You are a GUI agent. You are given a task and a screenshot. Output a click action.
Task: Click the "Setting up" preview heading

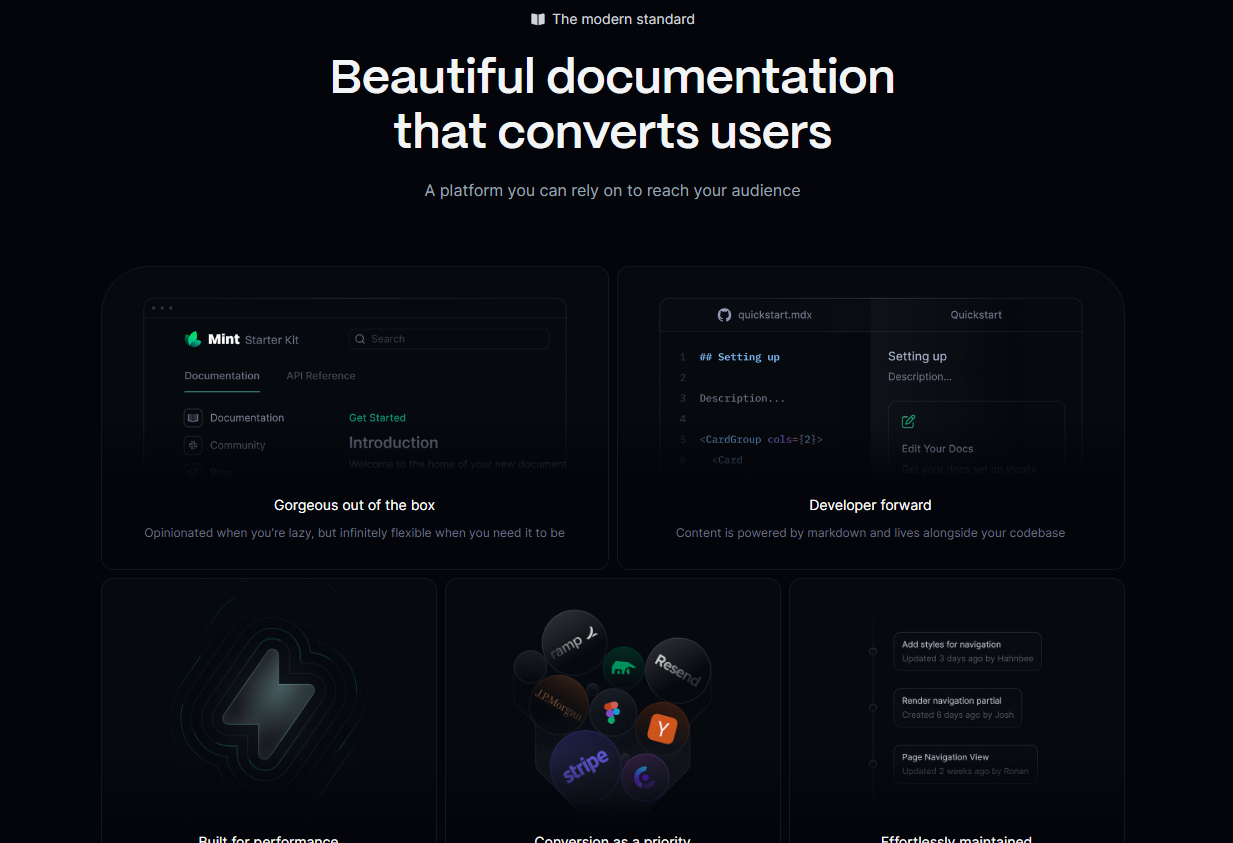pos(917,356)
